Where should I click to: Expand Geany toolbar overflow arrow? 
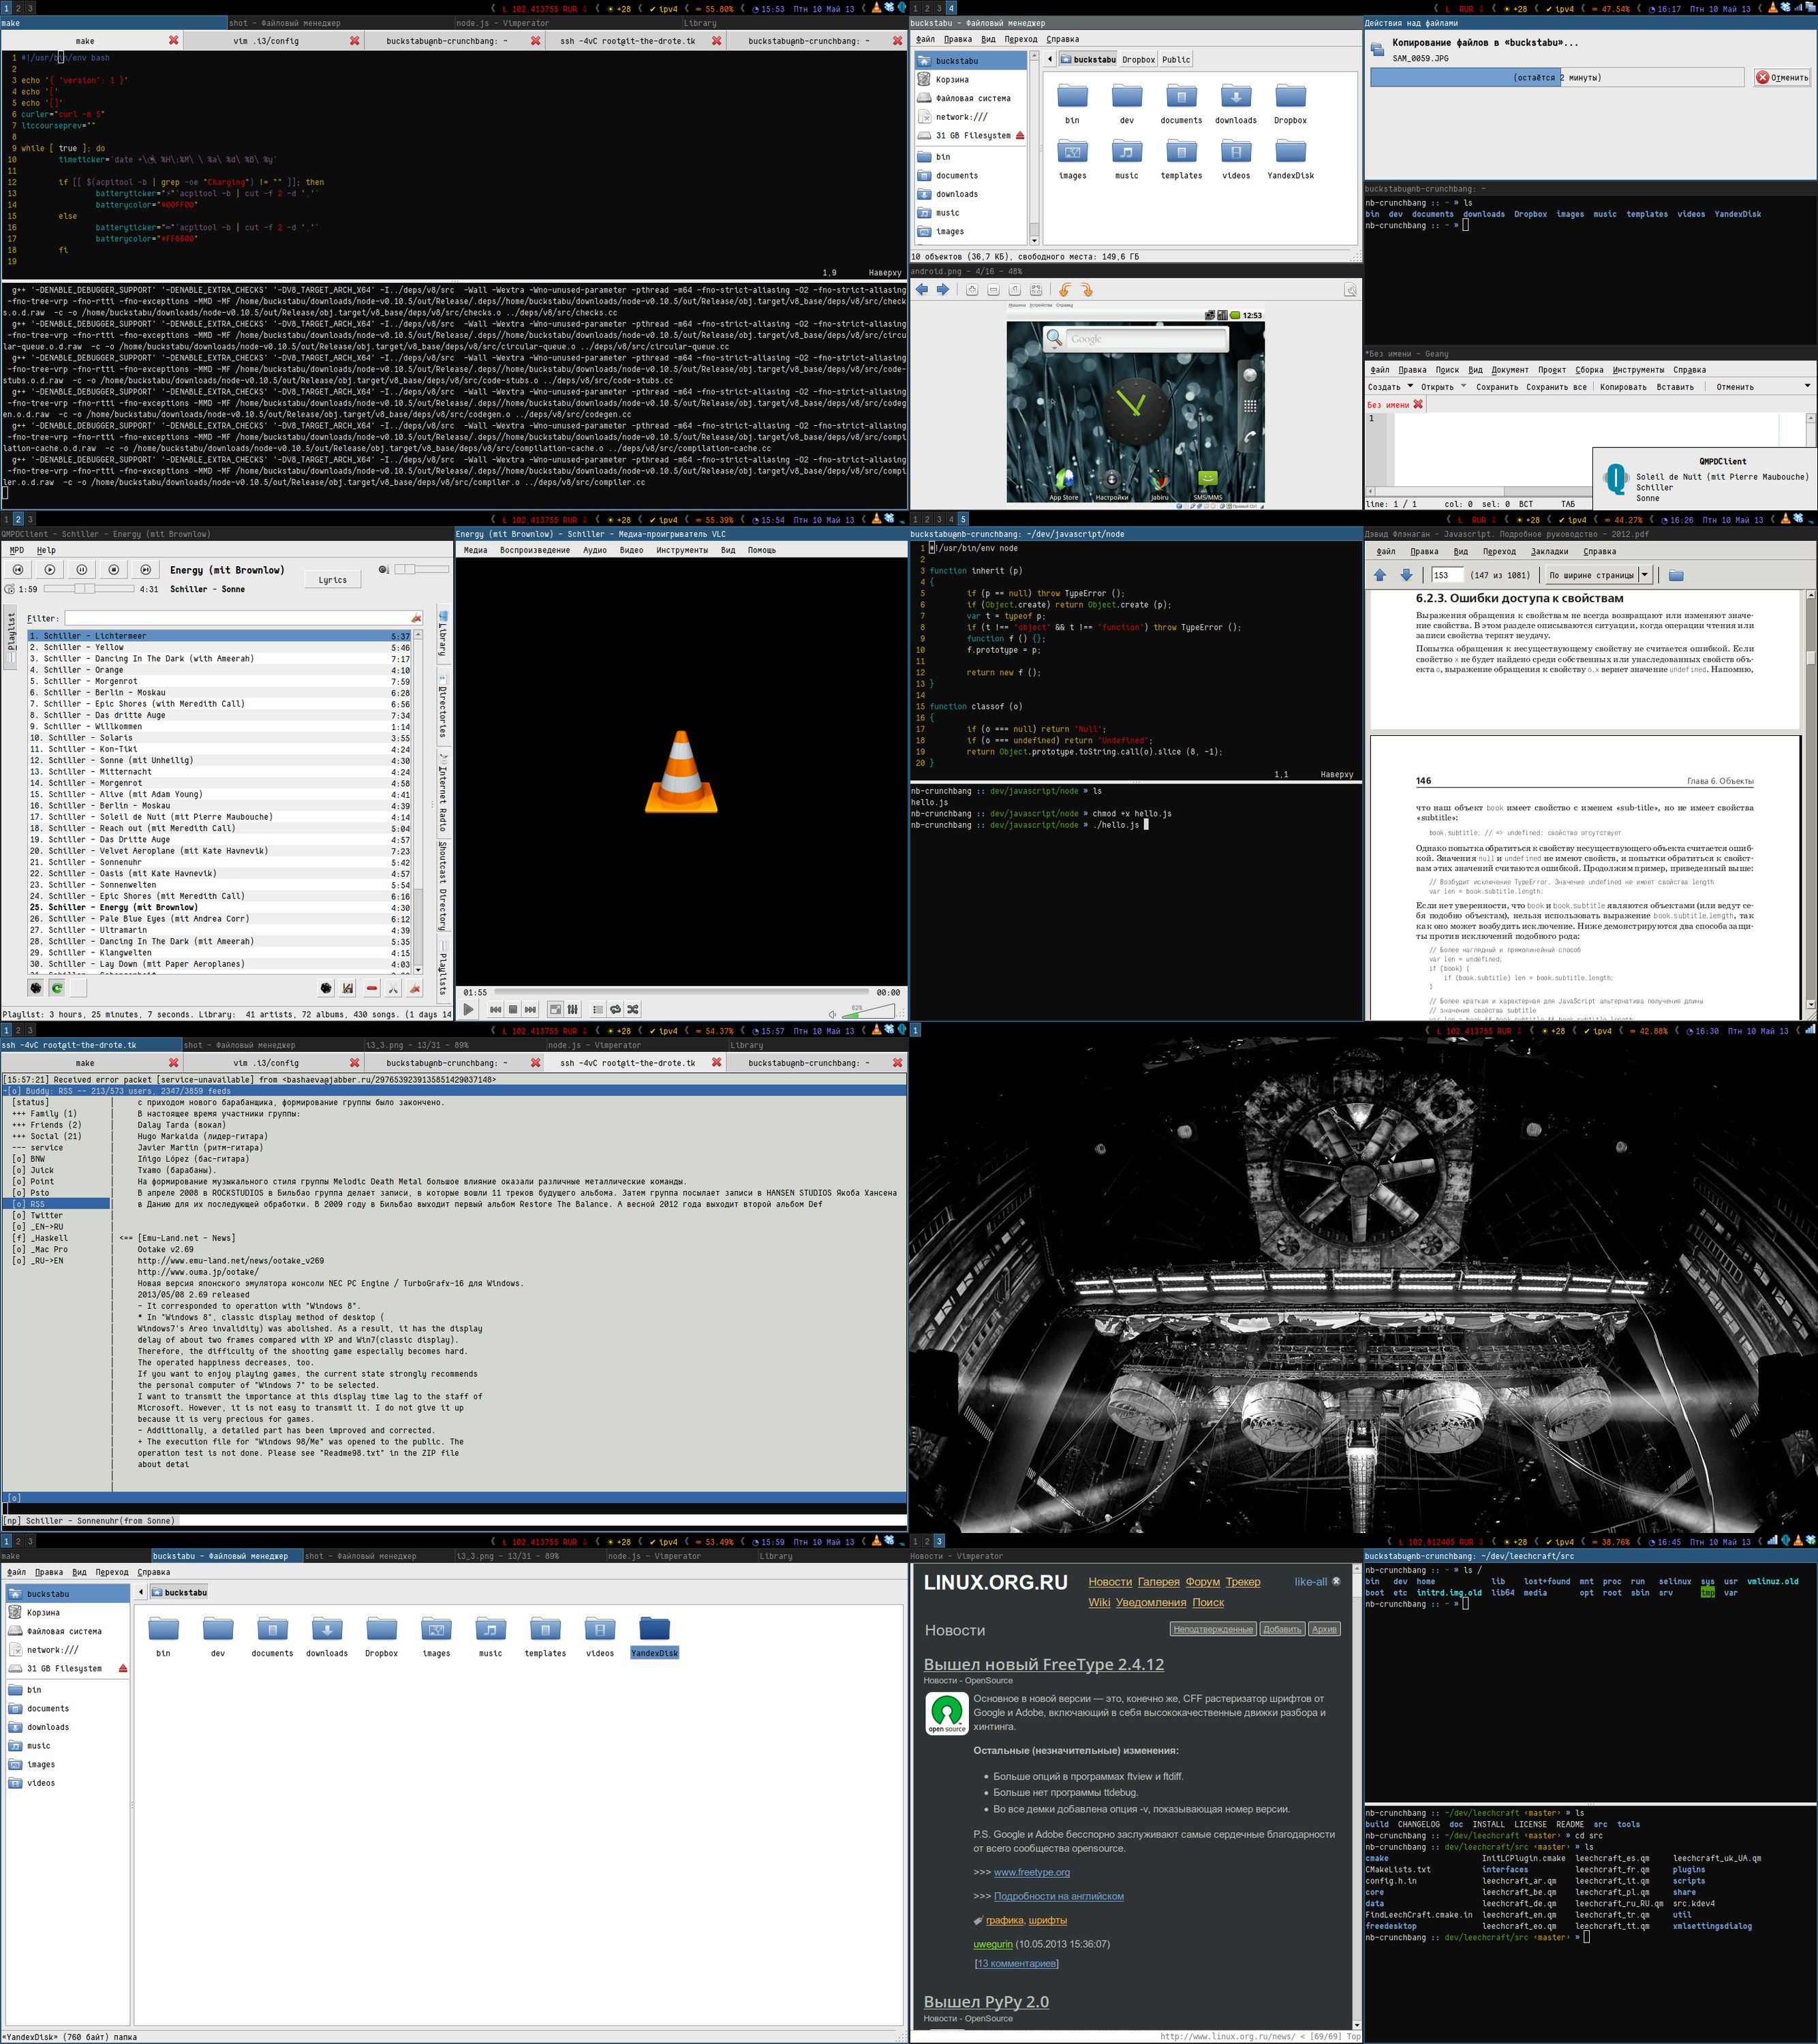(1807, 386)
